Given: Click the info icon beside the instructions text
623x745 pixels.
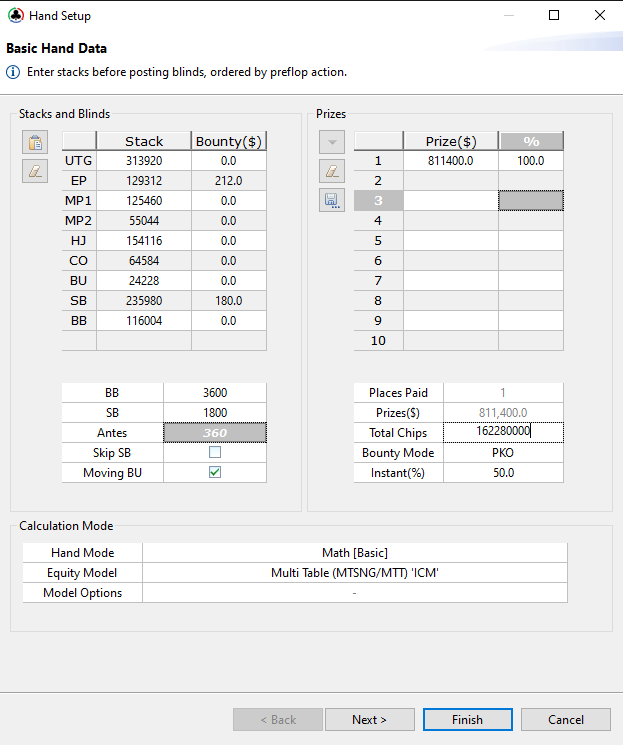Looking at the screenshot, I should (13, 72).
